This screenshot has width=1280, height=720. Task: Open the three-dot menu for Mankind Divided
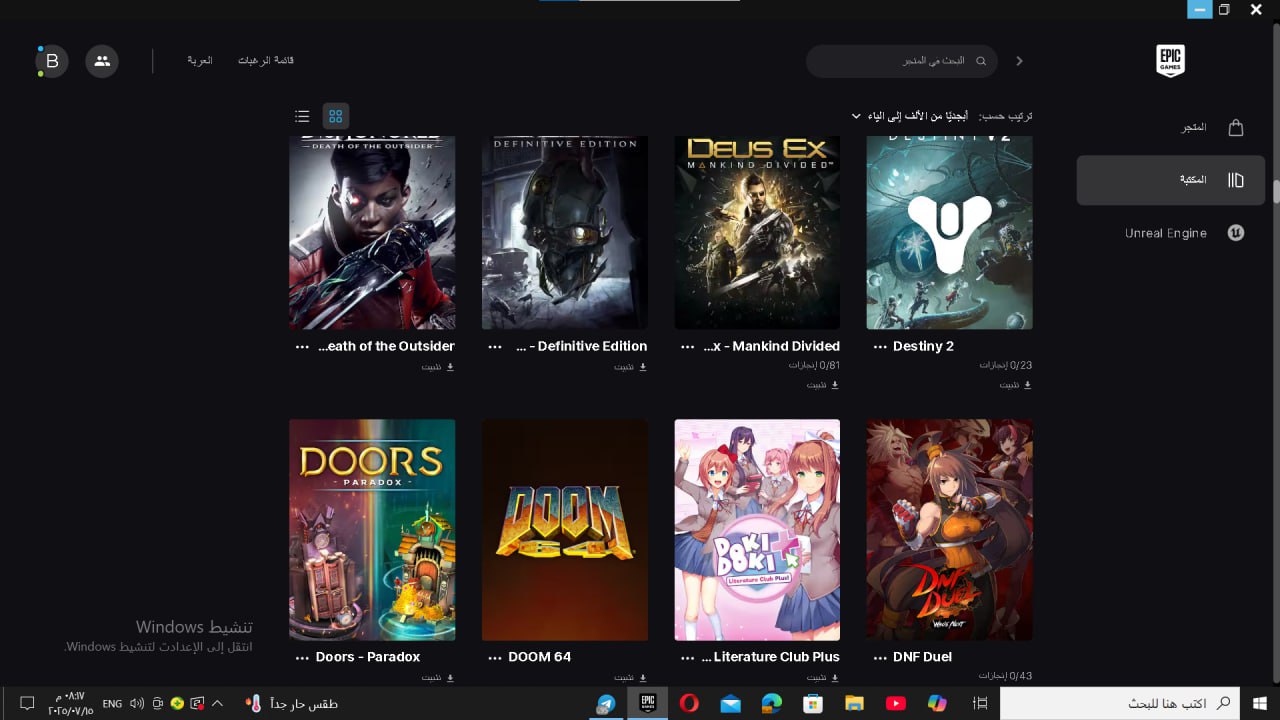point(688,347)
